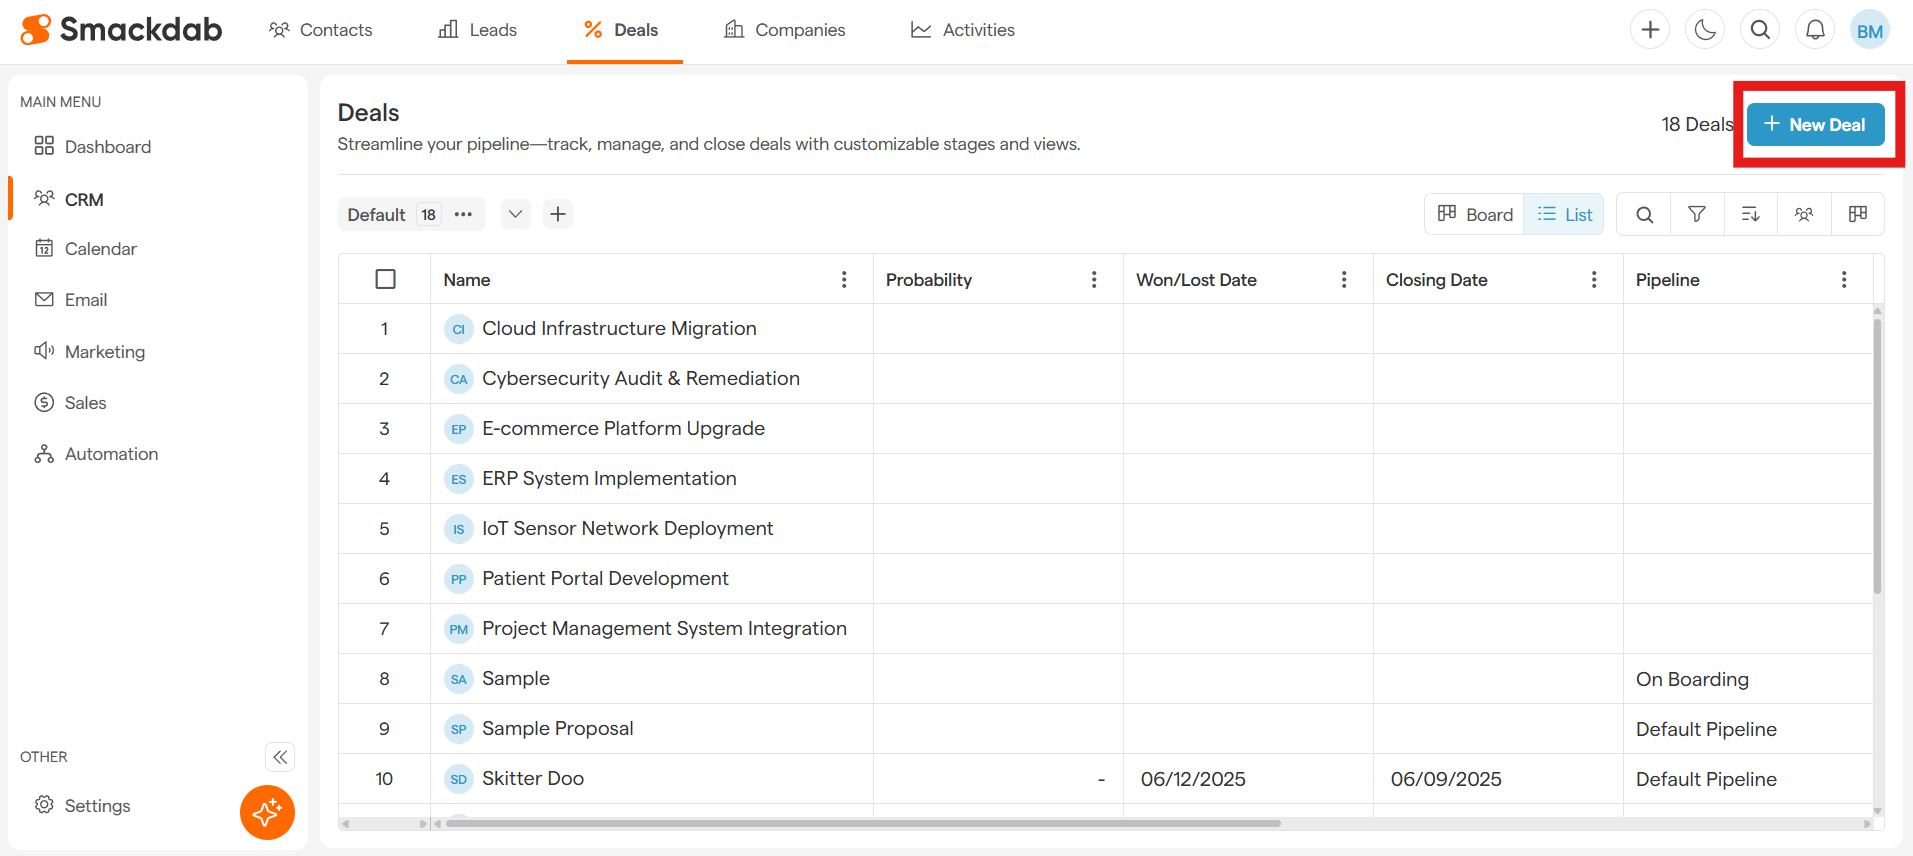
Task: Open the column layout icon in toolbar
Action: coord(1858,214)
